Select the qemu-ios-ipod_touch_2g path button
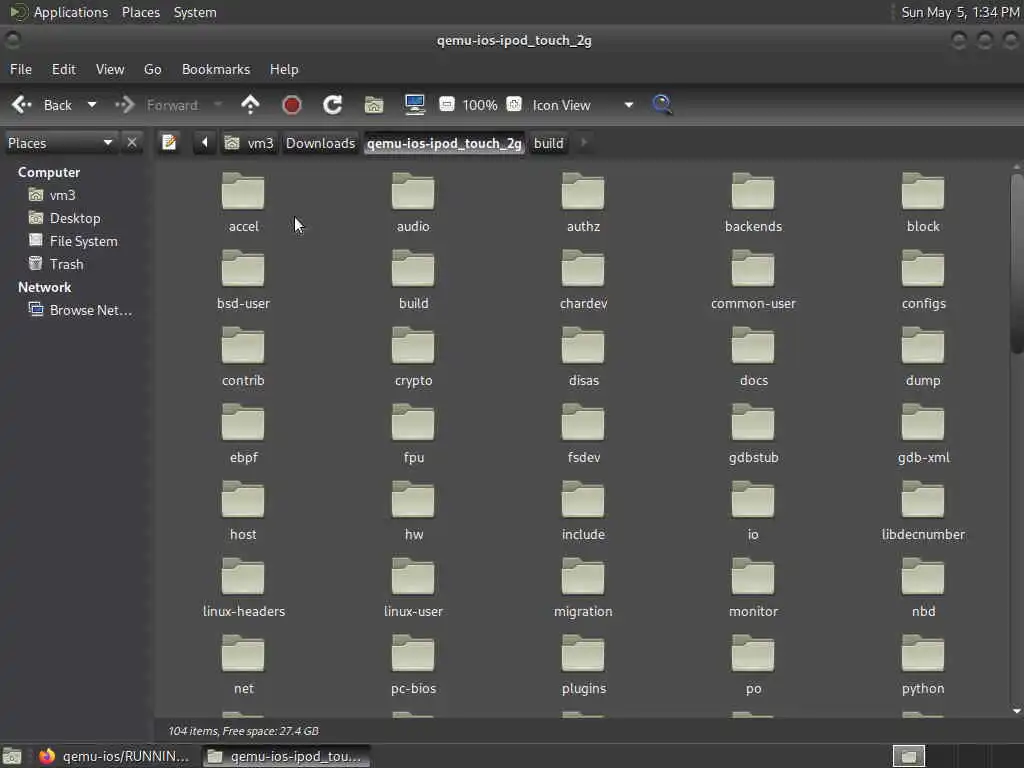Screen dimensions: 1024x768 click(x=444, y=143)
